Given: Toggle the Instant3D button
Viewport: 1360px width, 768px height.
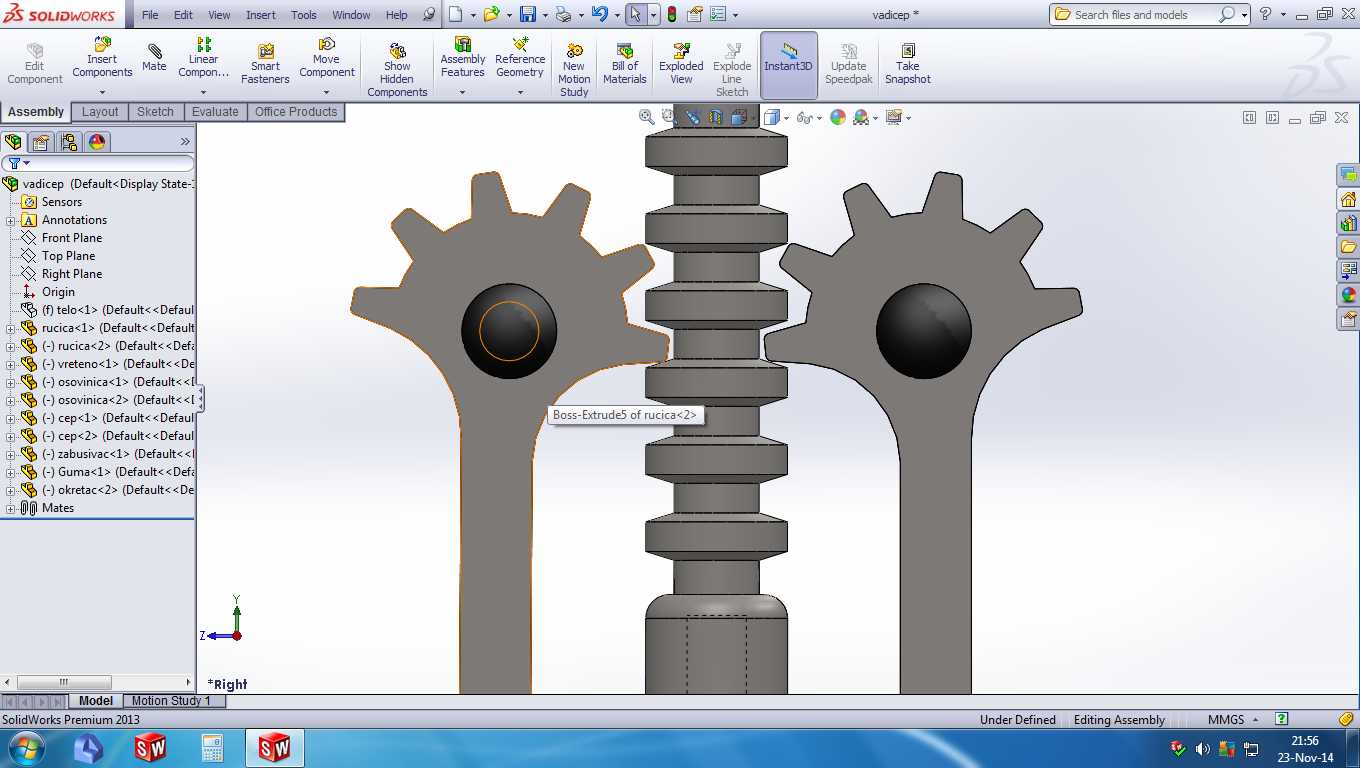Looking at the screenshot, I should click(x=789, y=65).
